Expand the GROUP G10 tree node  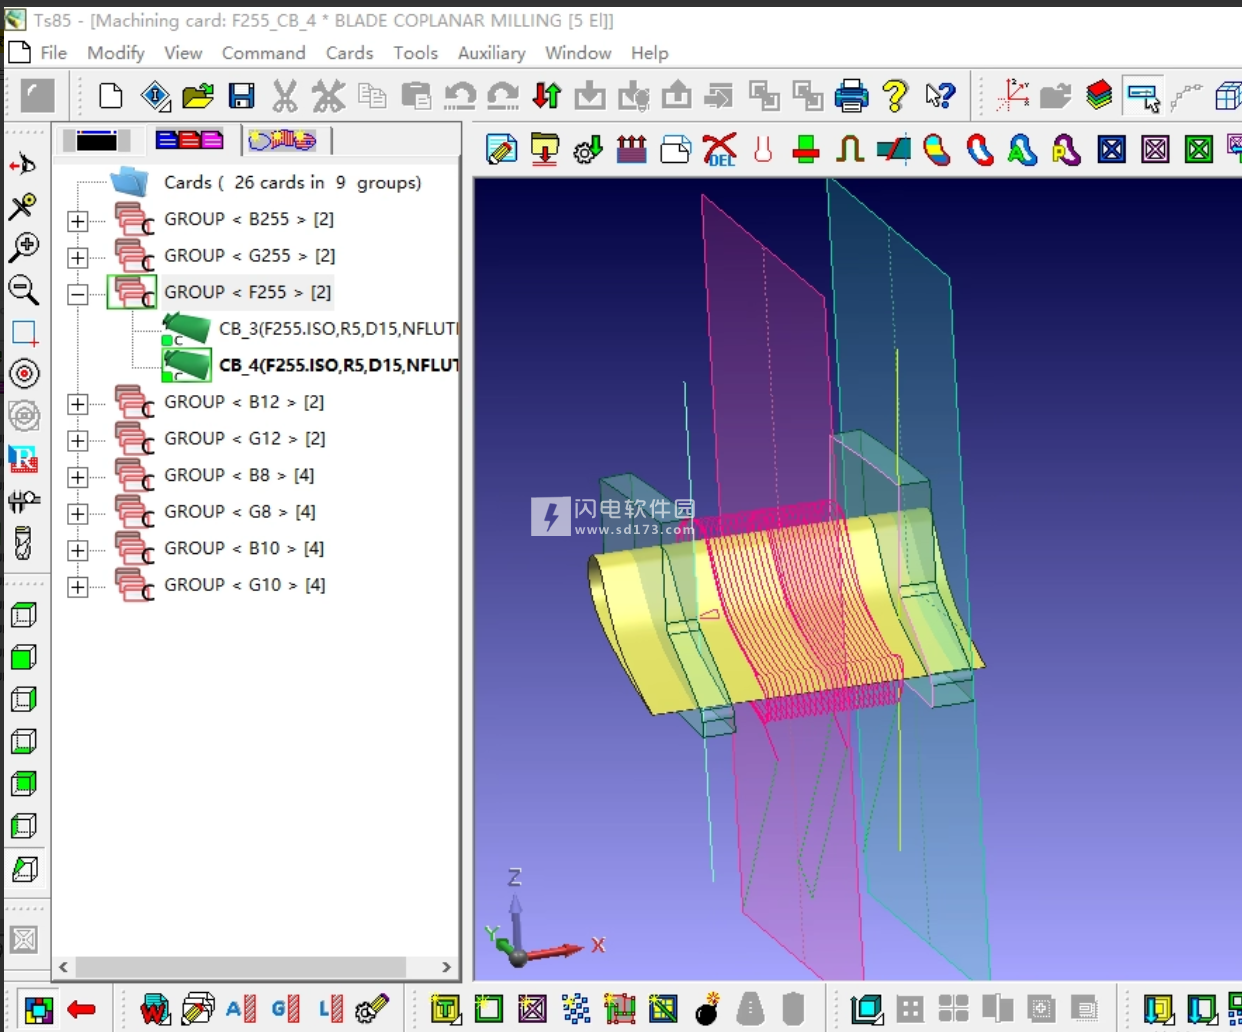click(x=78, y=587)
